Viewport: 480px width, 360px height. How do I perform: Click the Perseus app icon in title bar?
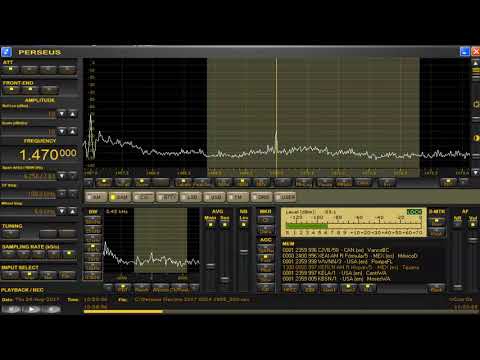pyautogui.click(x=6, y=52)
